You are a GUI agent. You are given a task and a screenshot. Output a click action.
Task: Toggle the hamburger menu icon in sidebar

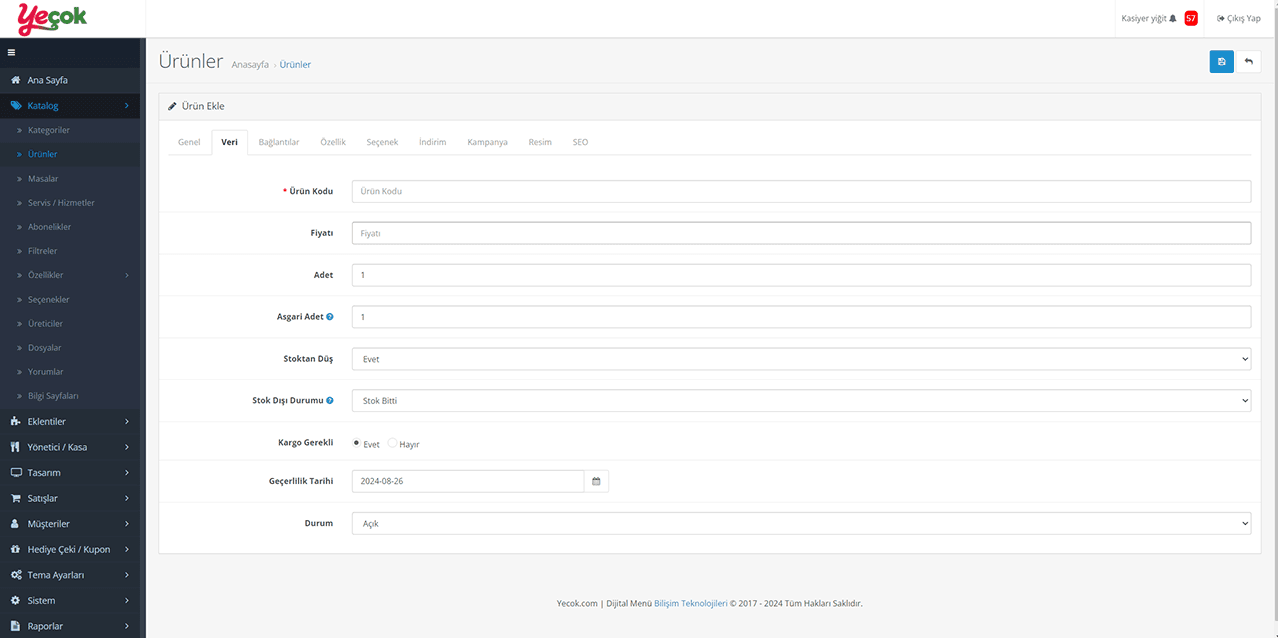pos(11,52)
